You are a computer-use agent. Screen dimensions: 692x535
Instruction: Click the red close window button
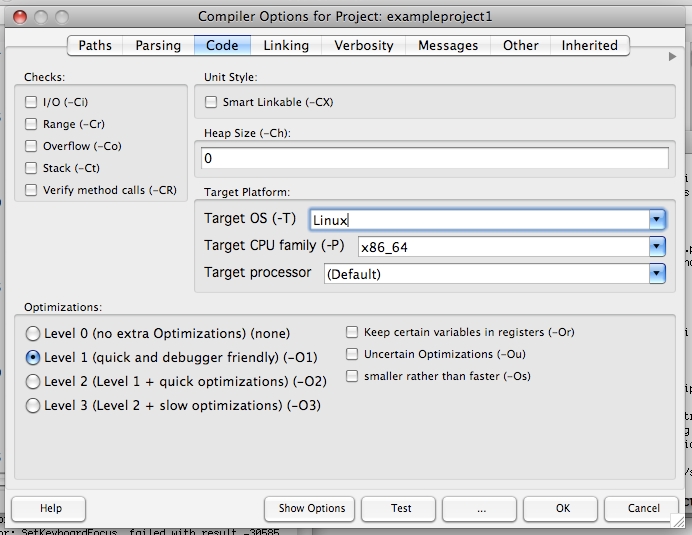[15, 17]
